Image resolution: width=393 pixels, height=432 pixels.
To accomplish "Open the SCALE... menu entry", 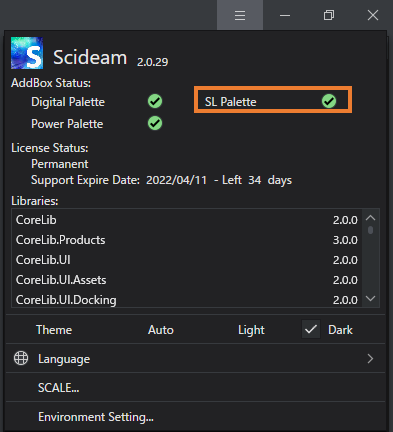I will pos(195,388).
